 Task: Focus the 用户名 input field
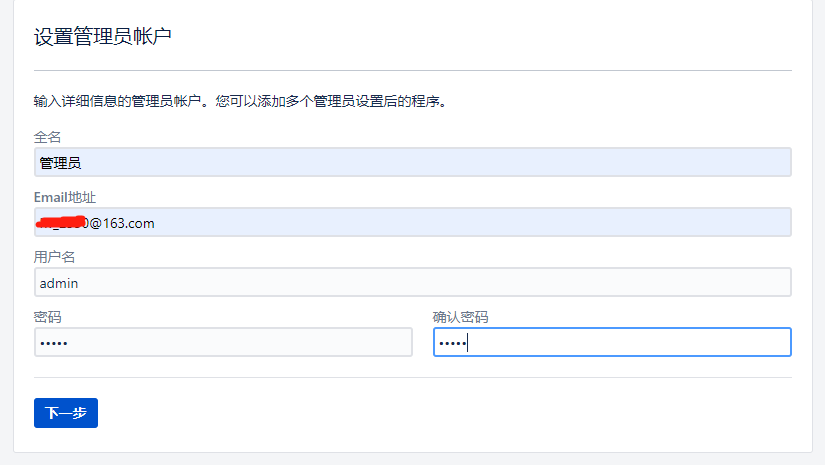click(412, 282)
